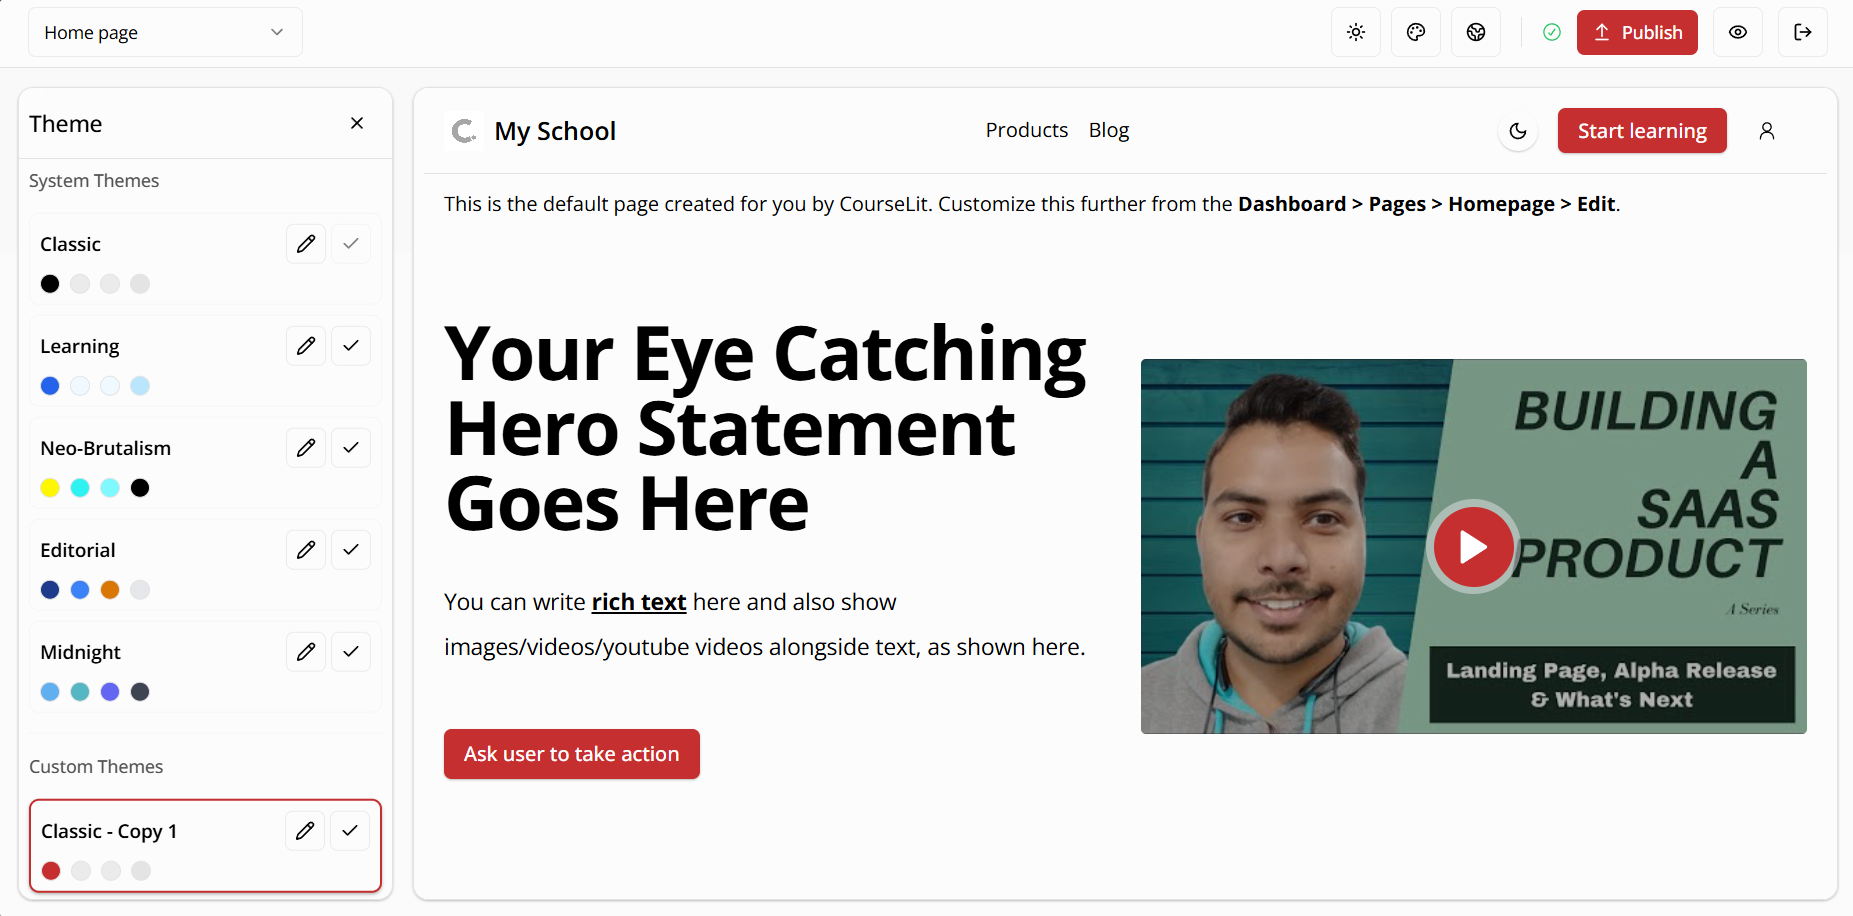Edit the Classic - Copy 1 theme

305,831
